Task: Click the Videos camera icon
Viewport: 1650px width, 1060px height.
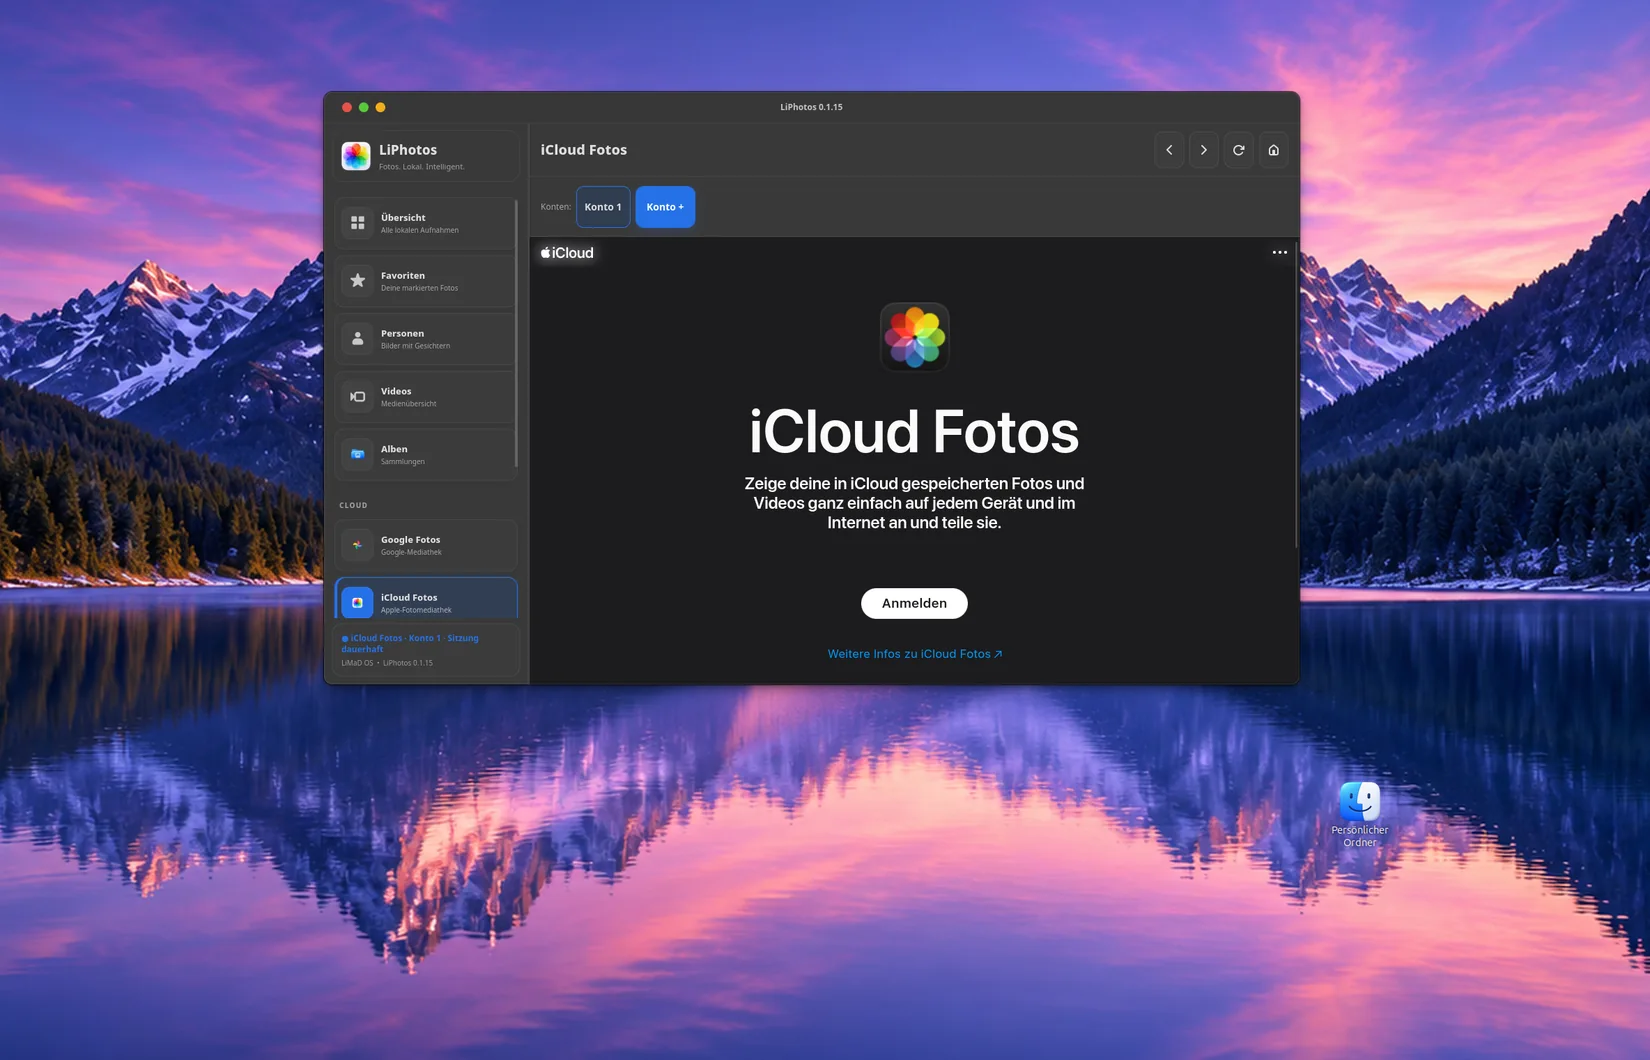Action: [x=357, y=397]
